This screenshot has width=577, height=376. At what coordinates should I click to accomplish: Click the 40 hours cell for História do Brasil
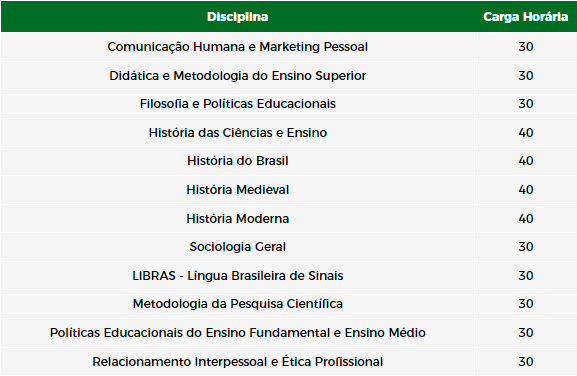click(x=525, y=161)
